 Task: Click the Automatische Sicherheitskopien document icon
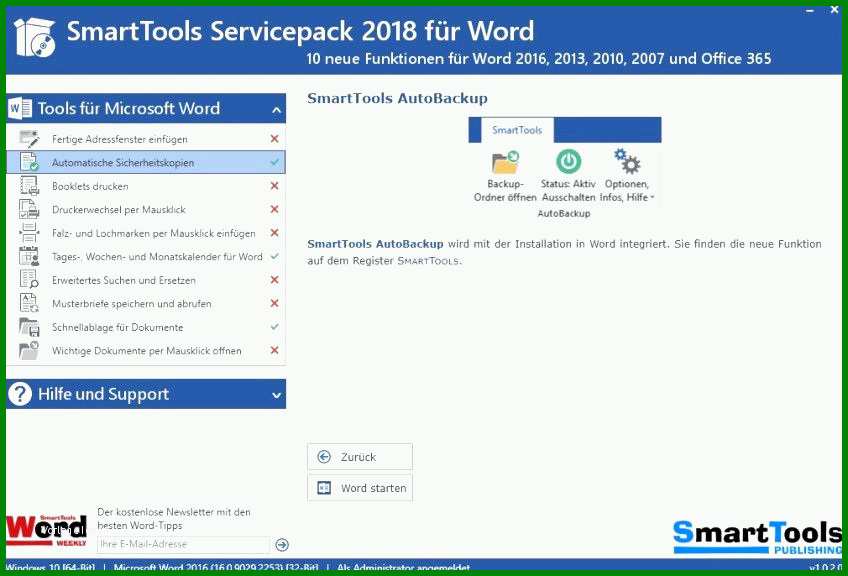click(x=29, y=162)
